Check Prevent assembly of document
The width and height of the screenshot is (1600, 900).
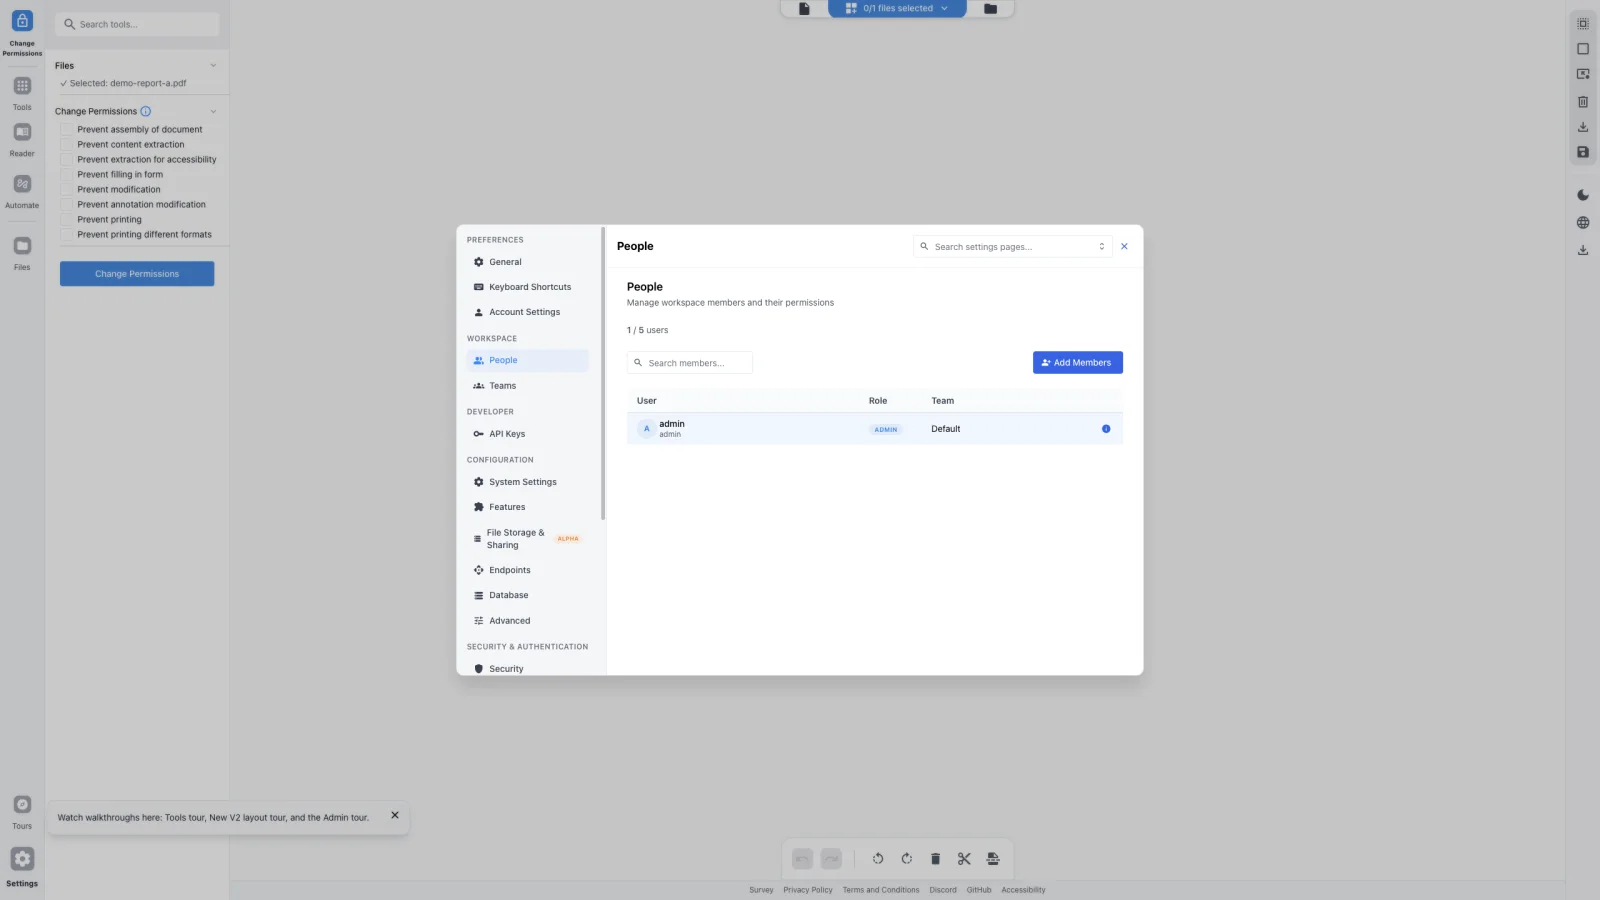[67, 129]
